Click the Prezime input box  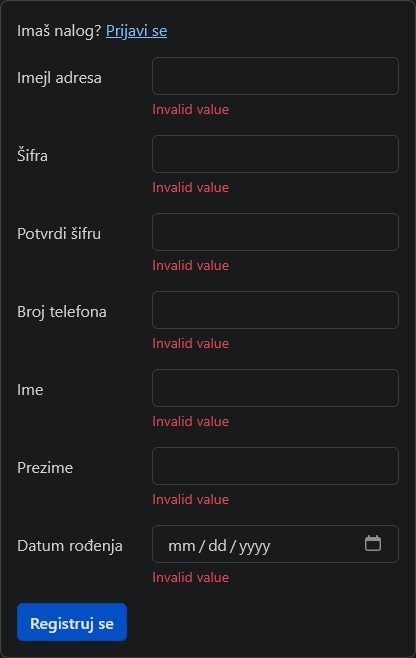coord(275,466)
